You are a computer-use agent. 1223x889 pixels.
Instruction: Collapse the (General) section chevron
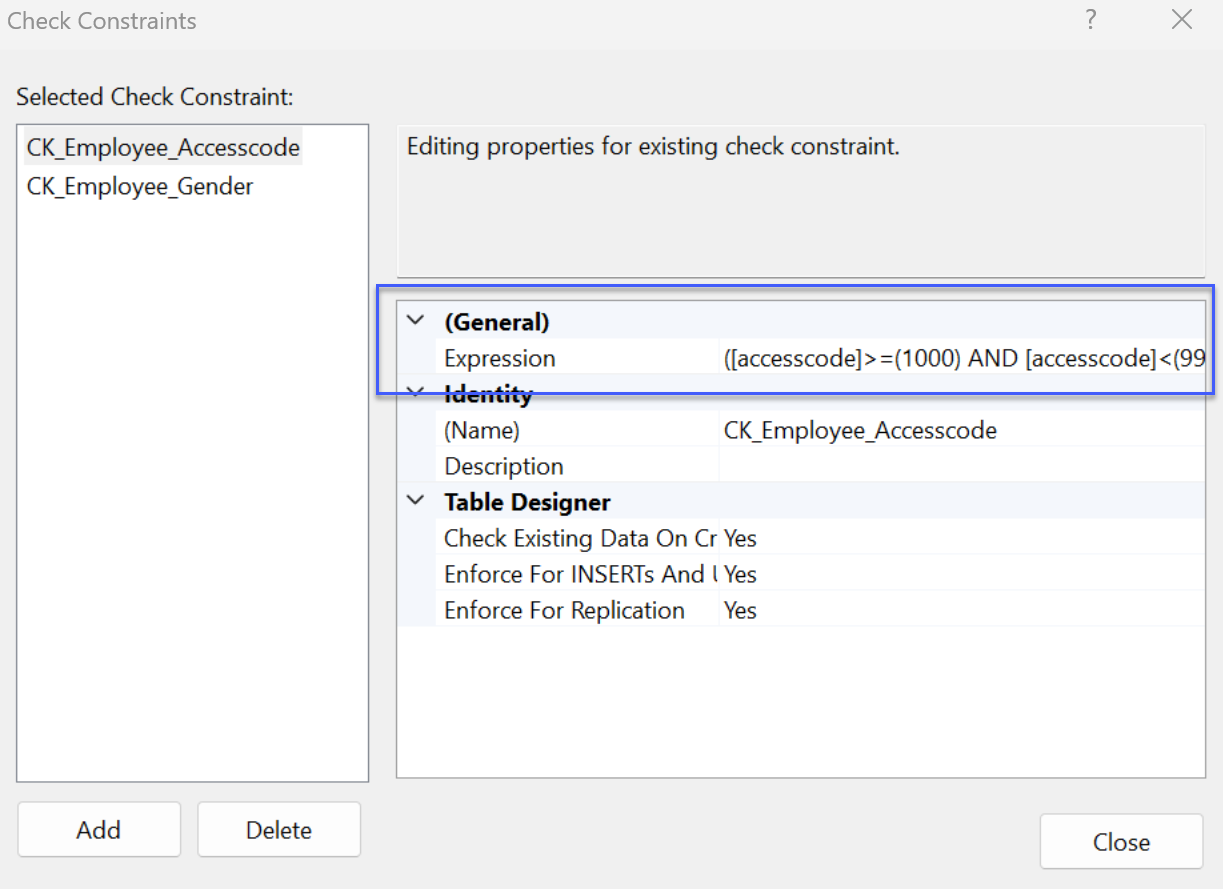pos(416,321)
